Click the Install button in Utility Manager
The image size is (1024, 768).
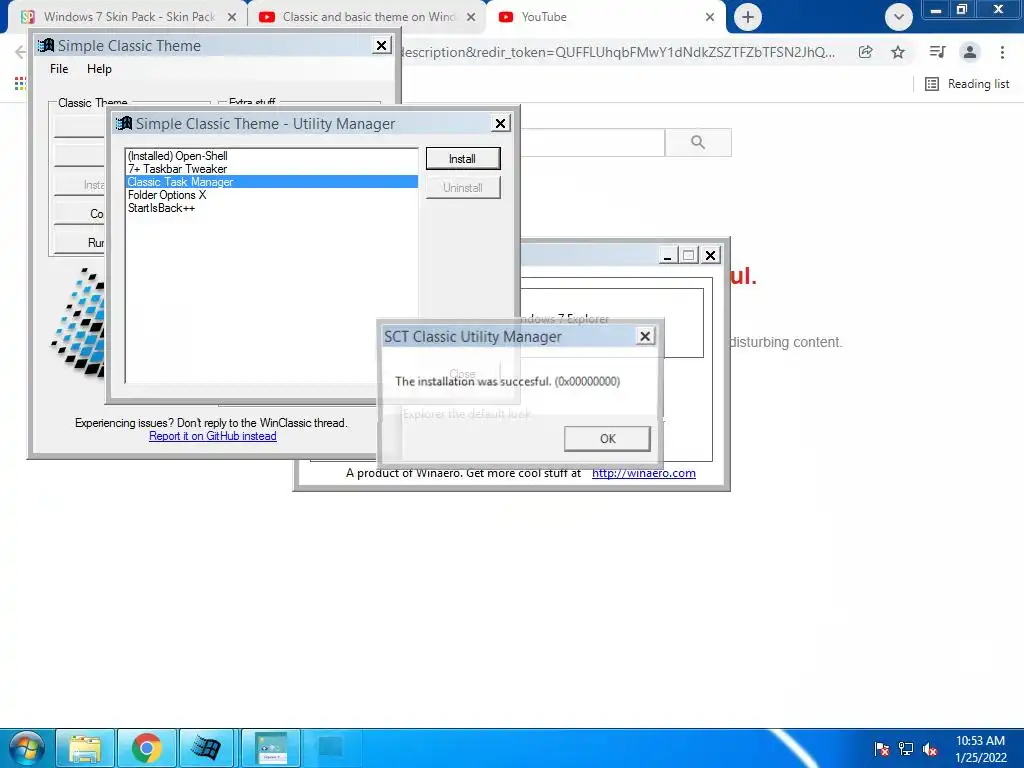(462, 159)
